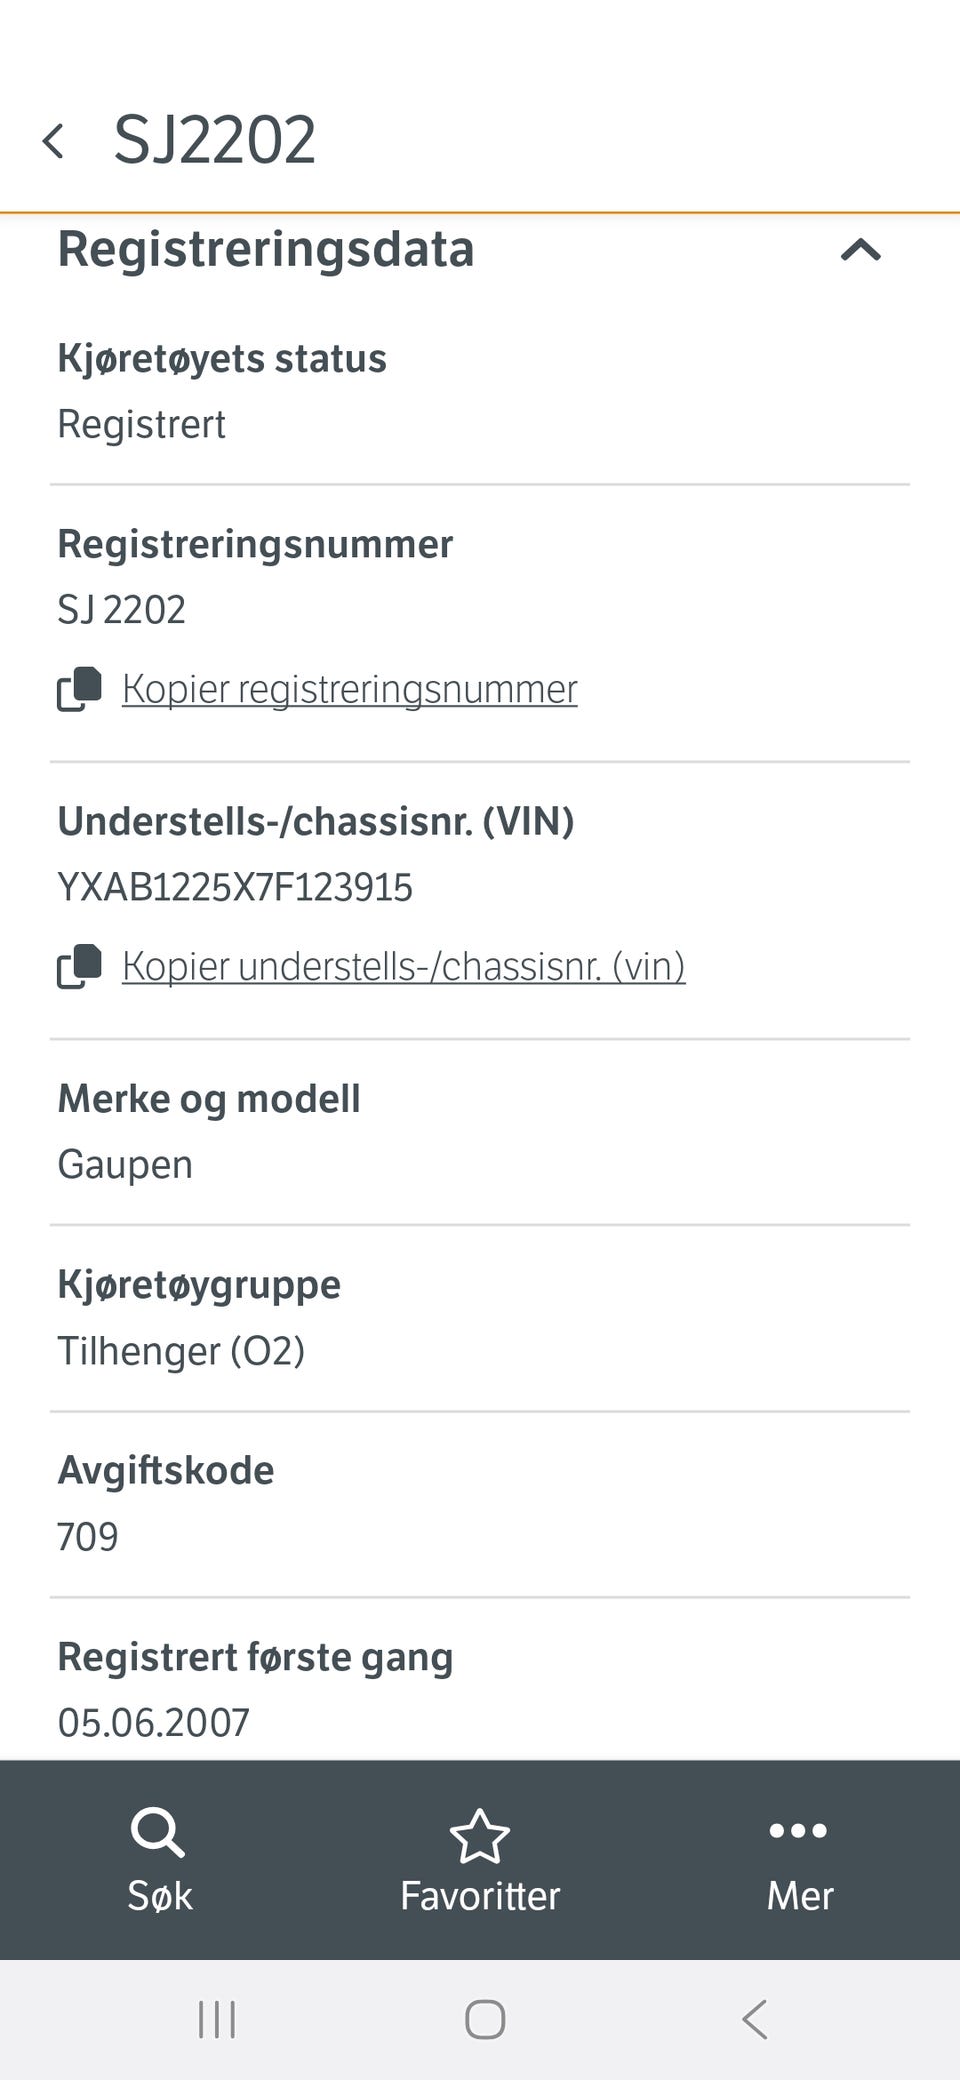Click Kopier understells-/chassisnr. (vin) link
Screen dimensions: 960x2080
(404, 967)
